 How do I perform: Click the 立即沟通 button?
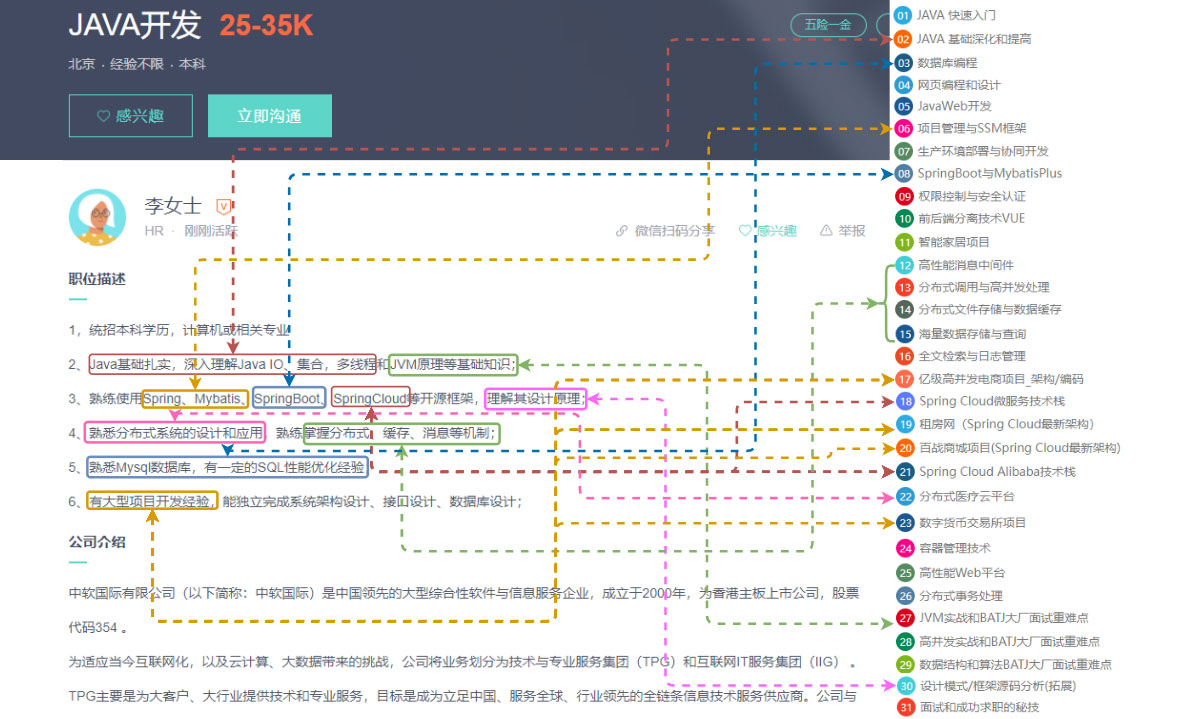tap(269, 116)
